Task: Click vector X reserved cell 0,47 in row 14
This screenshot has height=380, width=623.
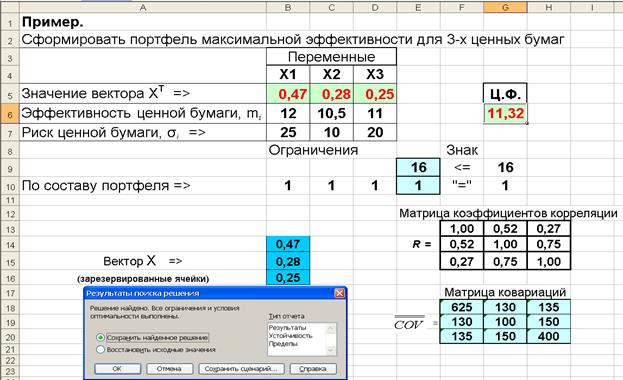Action: [x=288, y=244]
